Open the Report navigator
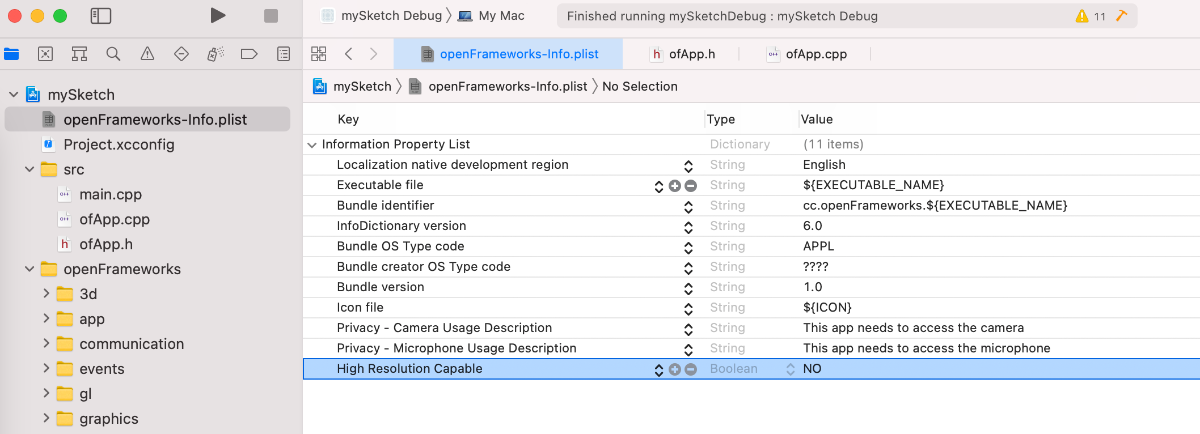Screen dimensions: 1200x434 click(284, 54)
